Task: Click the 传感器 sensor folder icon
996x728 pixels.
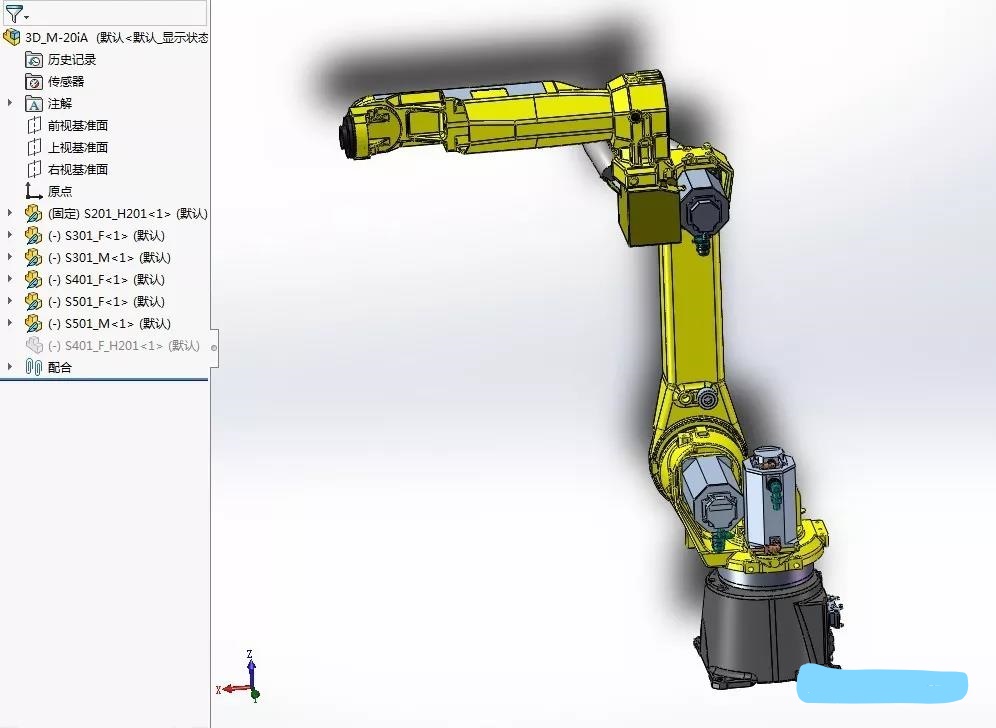Action: pyautogui.click(x=34, y=82)
